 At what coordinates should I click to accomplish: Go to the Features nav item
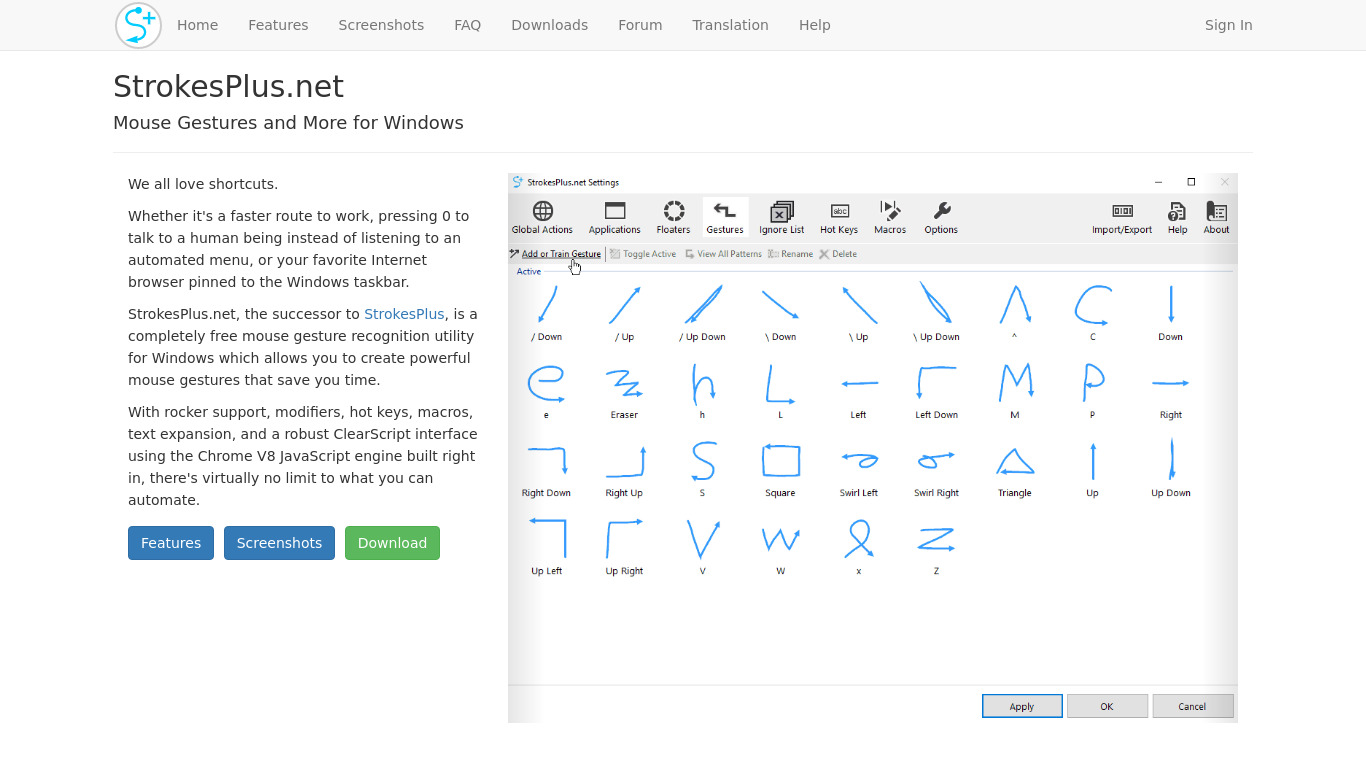[278, 25]
